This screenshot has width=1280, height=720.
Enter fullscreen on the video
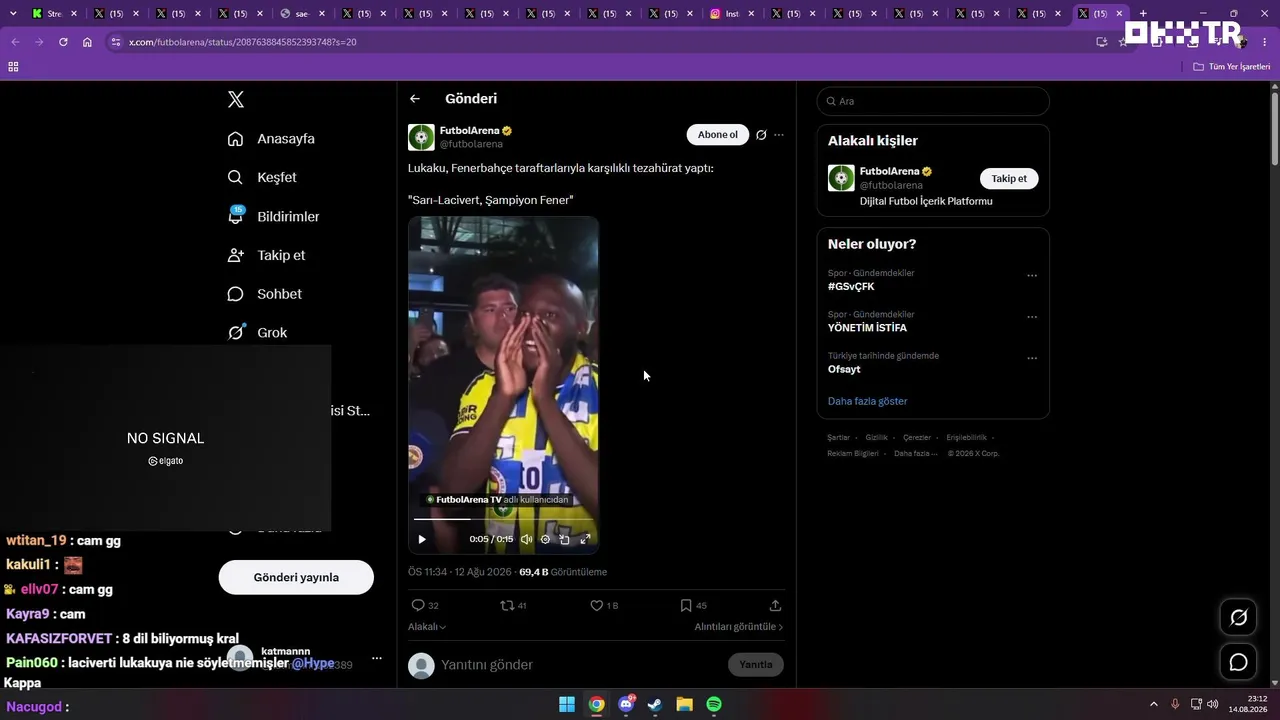(585, 539)
